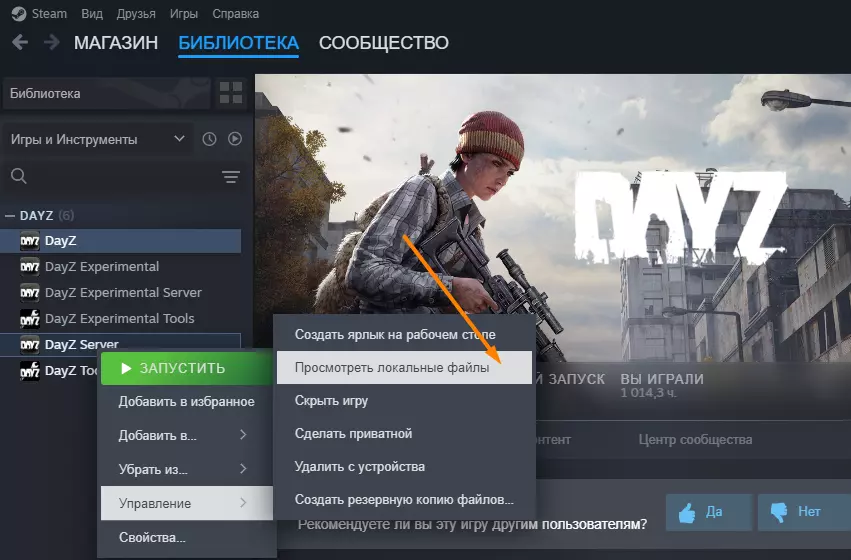Viewport: 851px width, 560px height.
Task: Select DayZ Experimental Tools entry
Action: pyautogui.click(x=120, y=319)
